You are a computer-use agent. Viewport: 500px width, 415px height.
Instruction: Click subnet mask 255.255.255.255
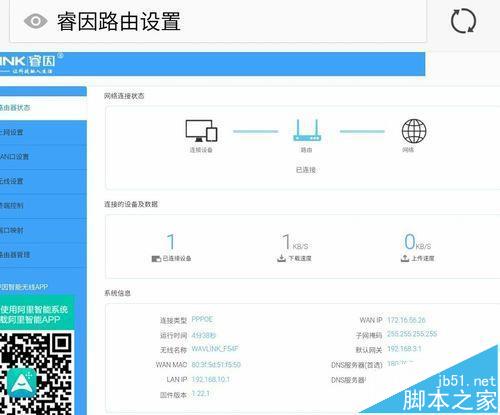[x=412, y=334]
